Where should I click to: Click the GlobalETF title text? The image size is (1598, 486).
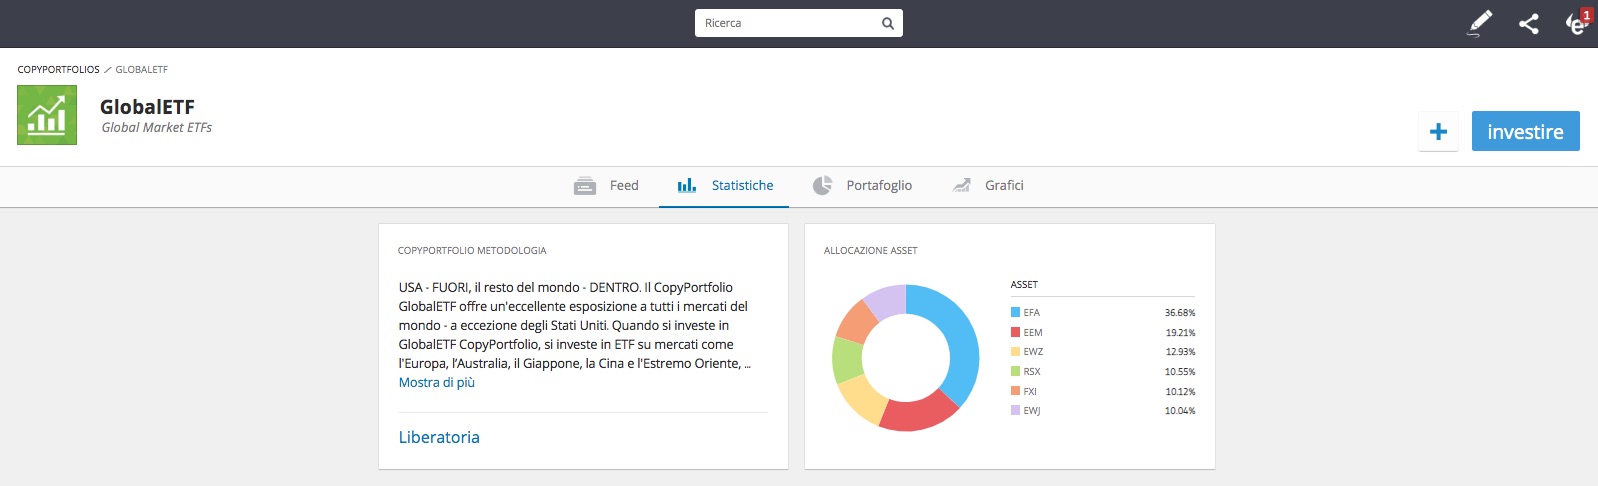(147, 107)
